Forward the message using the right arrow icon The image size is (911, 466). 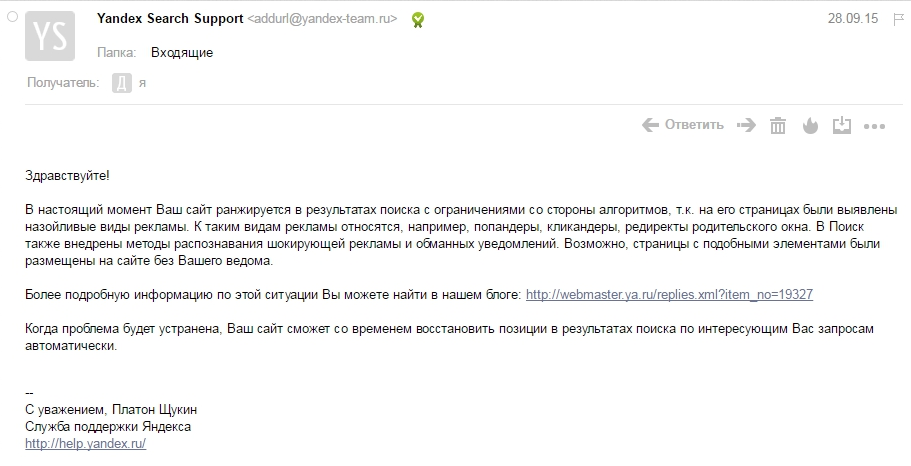(x=747, y=125)
